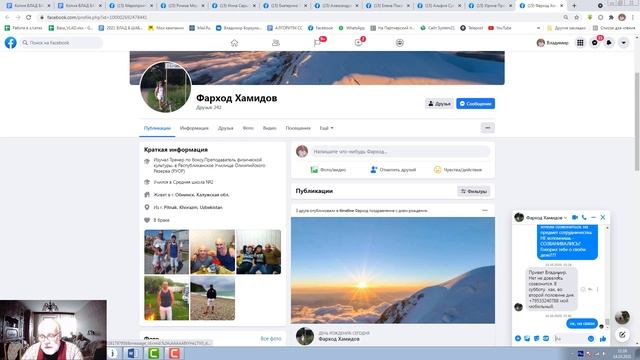This screenshot has height=360, width=640.
Task: Open the Pages flag icon with notifications
Action: pos(318,43)
